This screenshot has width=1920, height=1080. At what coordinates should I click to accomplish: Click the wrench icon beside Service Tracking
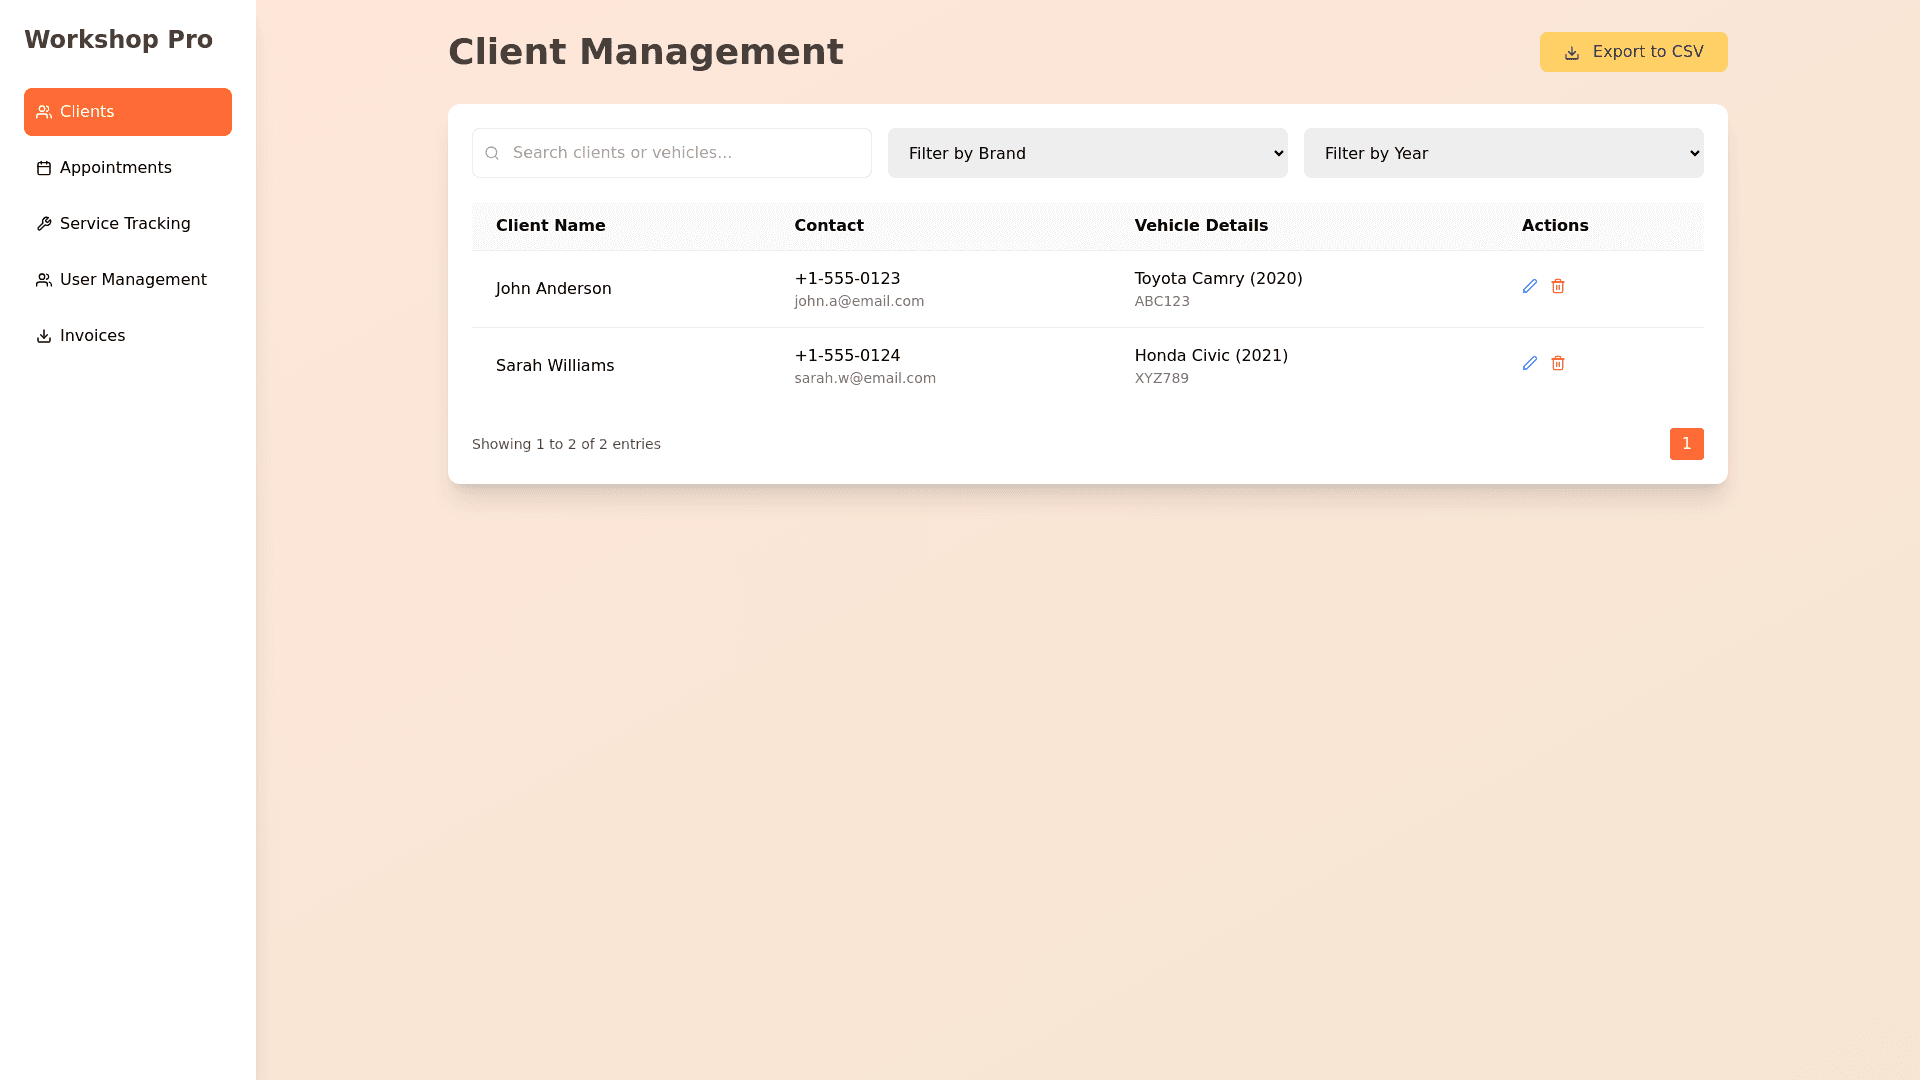44,224
